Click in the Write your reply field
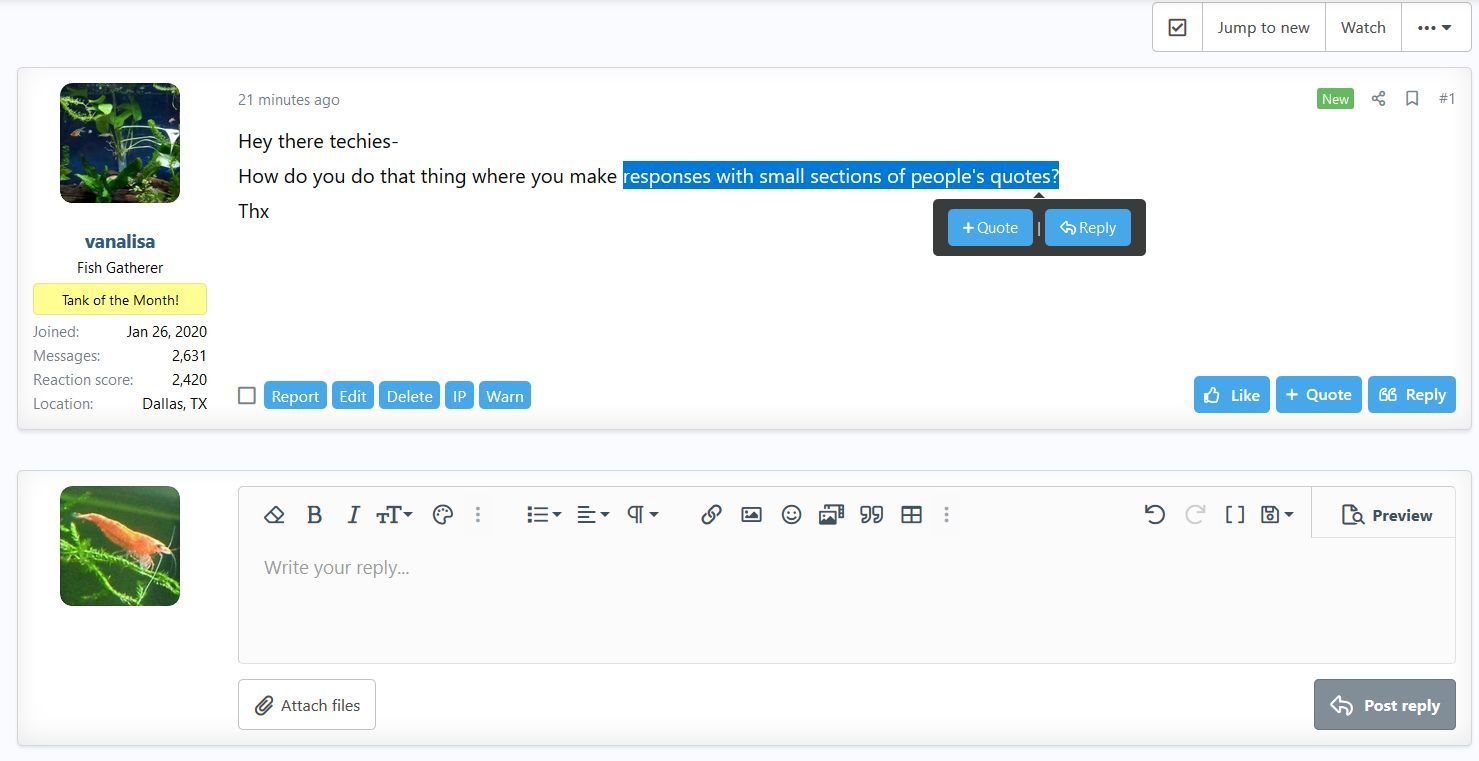Screen dimensions: 1479x761 845,600
